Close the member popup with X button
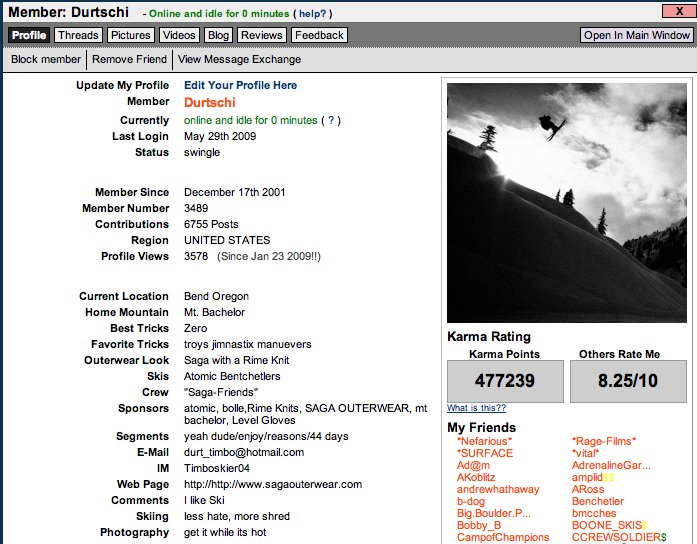 tap(679, 11)
